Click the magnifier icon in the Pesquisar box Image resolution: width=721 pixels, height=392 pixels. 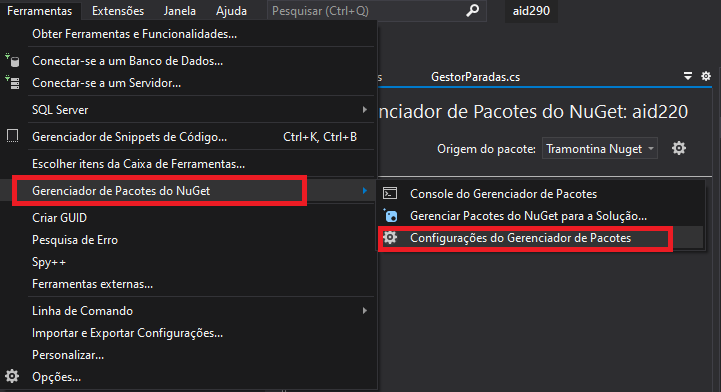pos(472,10)
